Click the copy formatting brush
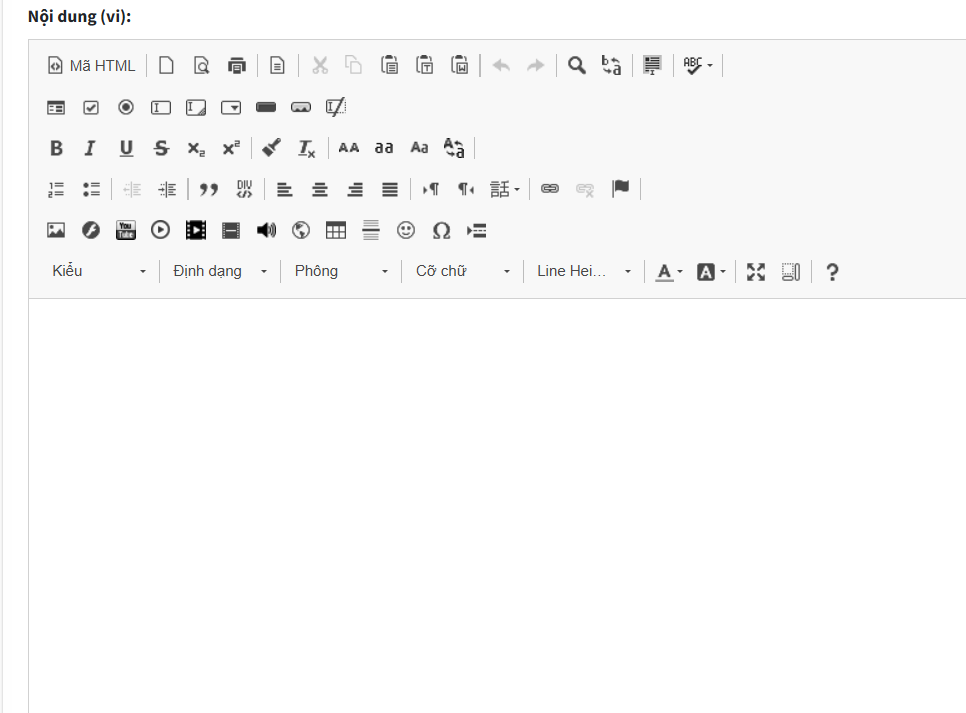The width and height of the screenshot is (966, 713). coord(271,148)
